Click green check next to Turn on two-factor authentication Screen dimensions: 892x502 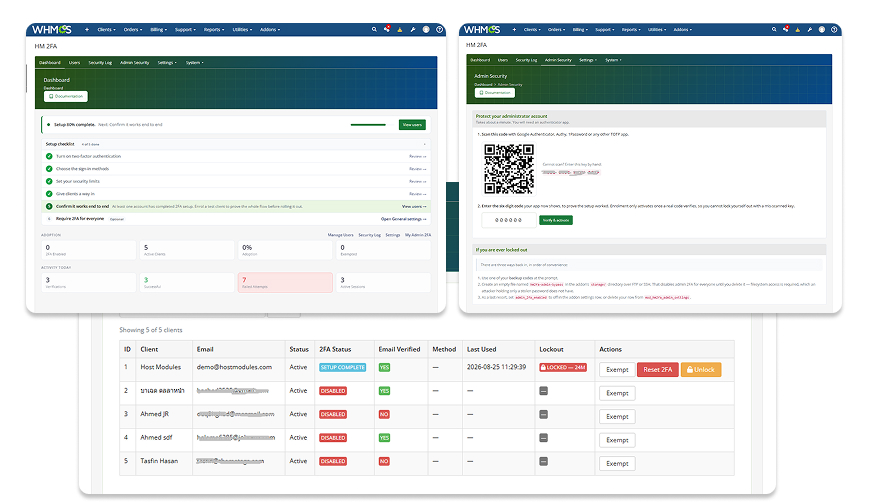pos(49,157)
